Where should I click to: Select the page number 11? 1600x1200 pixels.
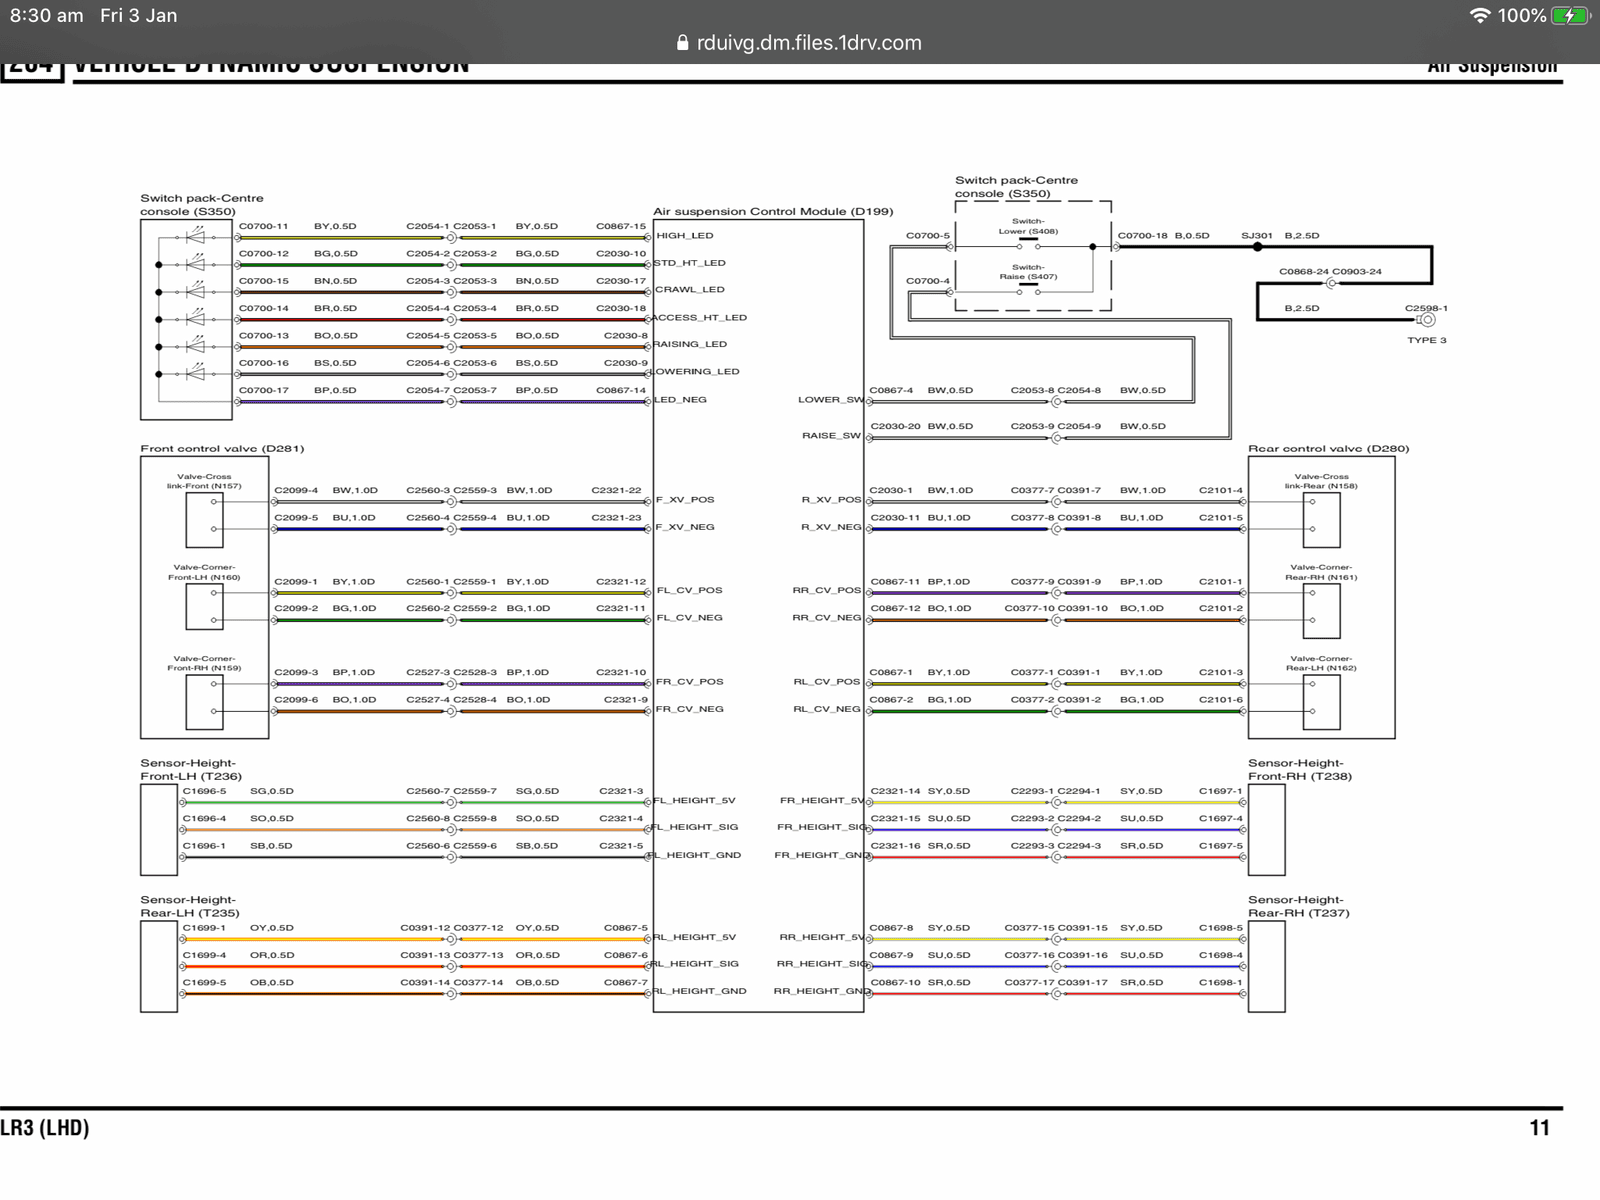tap(1540, 1128)
